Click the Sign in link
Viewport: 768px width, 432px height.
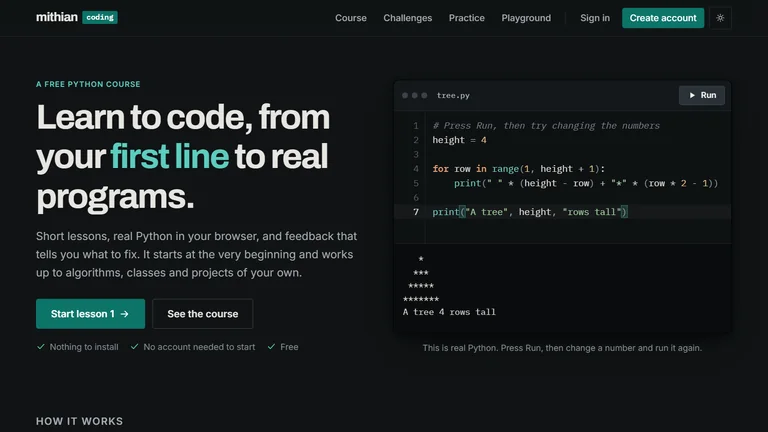click(595, 18)
